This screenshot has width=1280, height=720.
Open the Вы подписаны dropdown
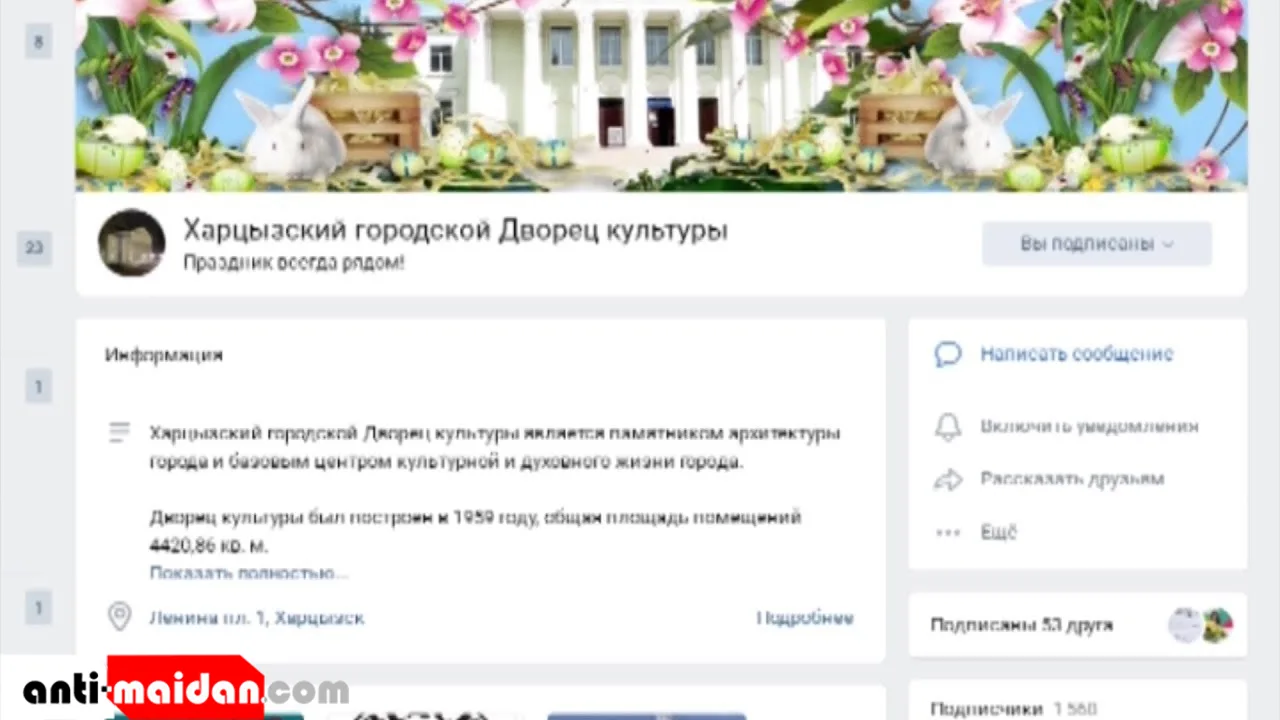1097,244
